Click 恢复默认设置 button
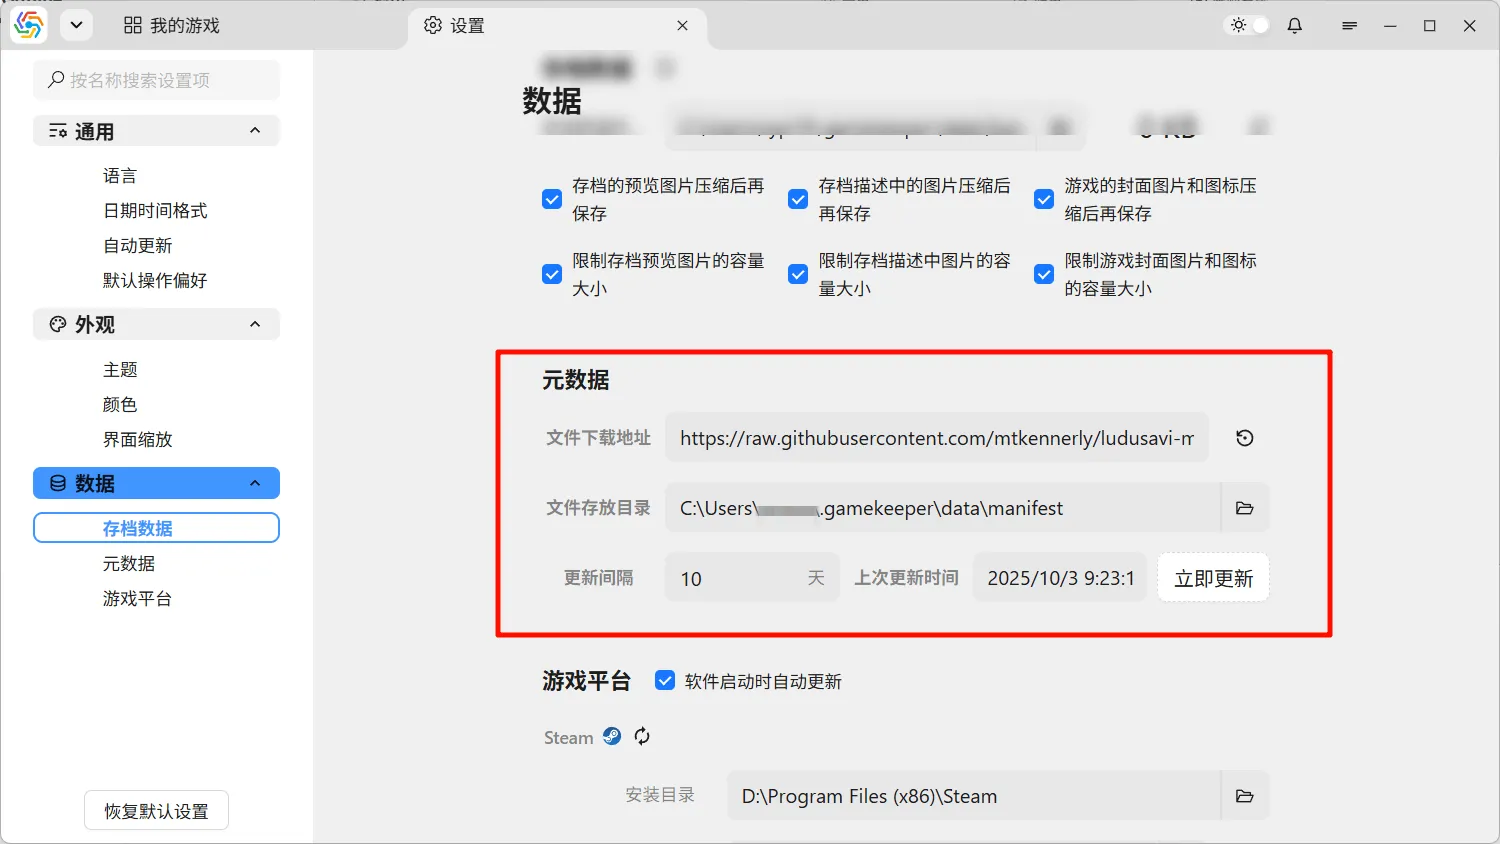This screenshot has width=1500, height=844. tap(156, 811)
